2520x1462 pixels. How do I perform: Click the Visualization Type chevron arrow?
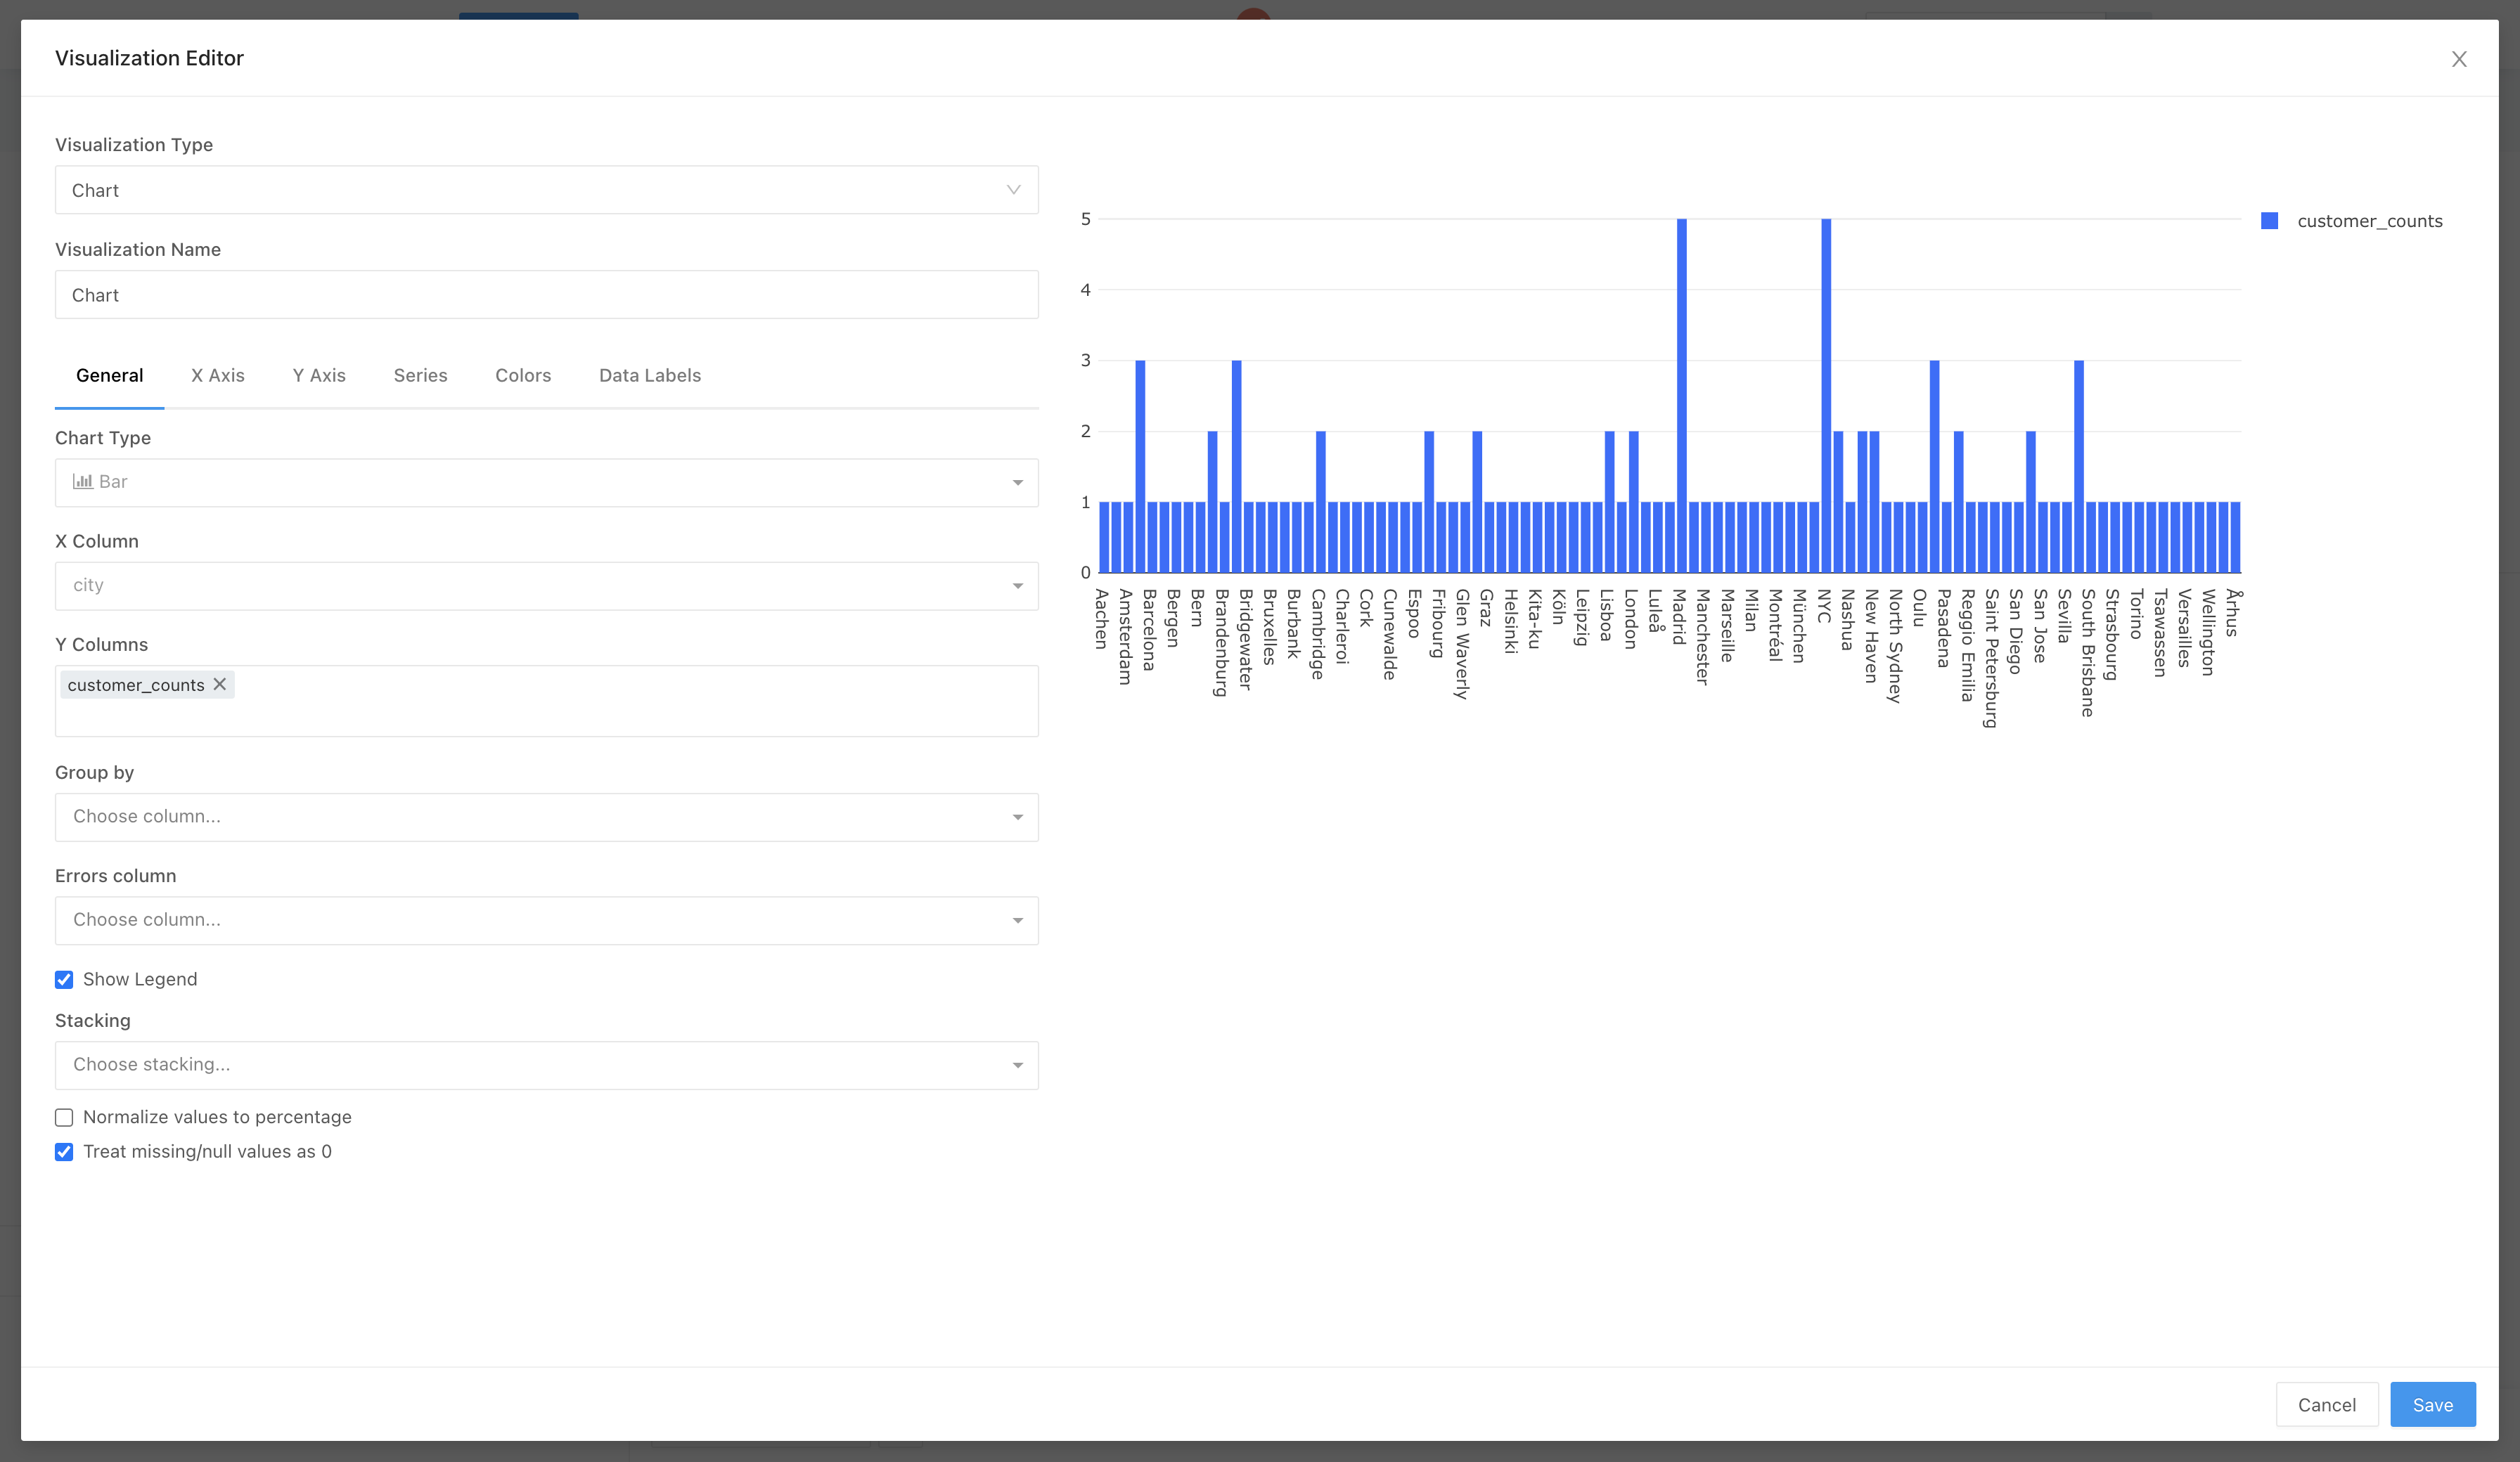[x=1013, y=190]
